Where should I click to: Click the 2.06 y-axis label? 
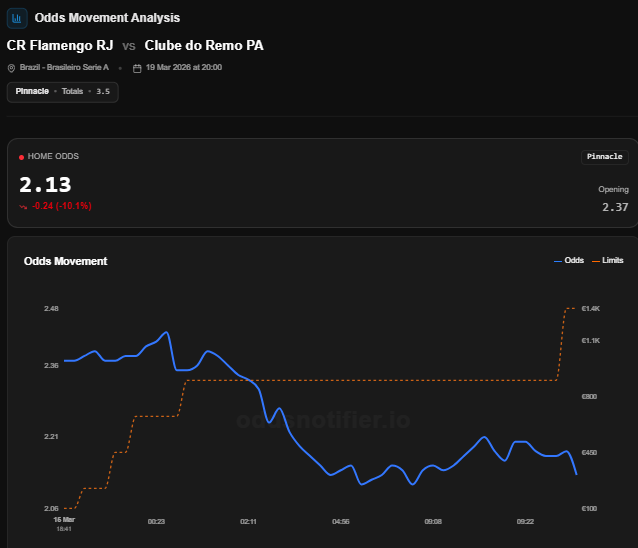tap(51, 509)
